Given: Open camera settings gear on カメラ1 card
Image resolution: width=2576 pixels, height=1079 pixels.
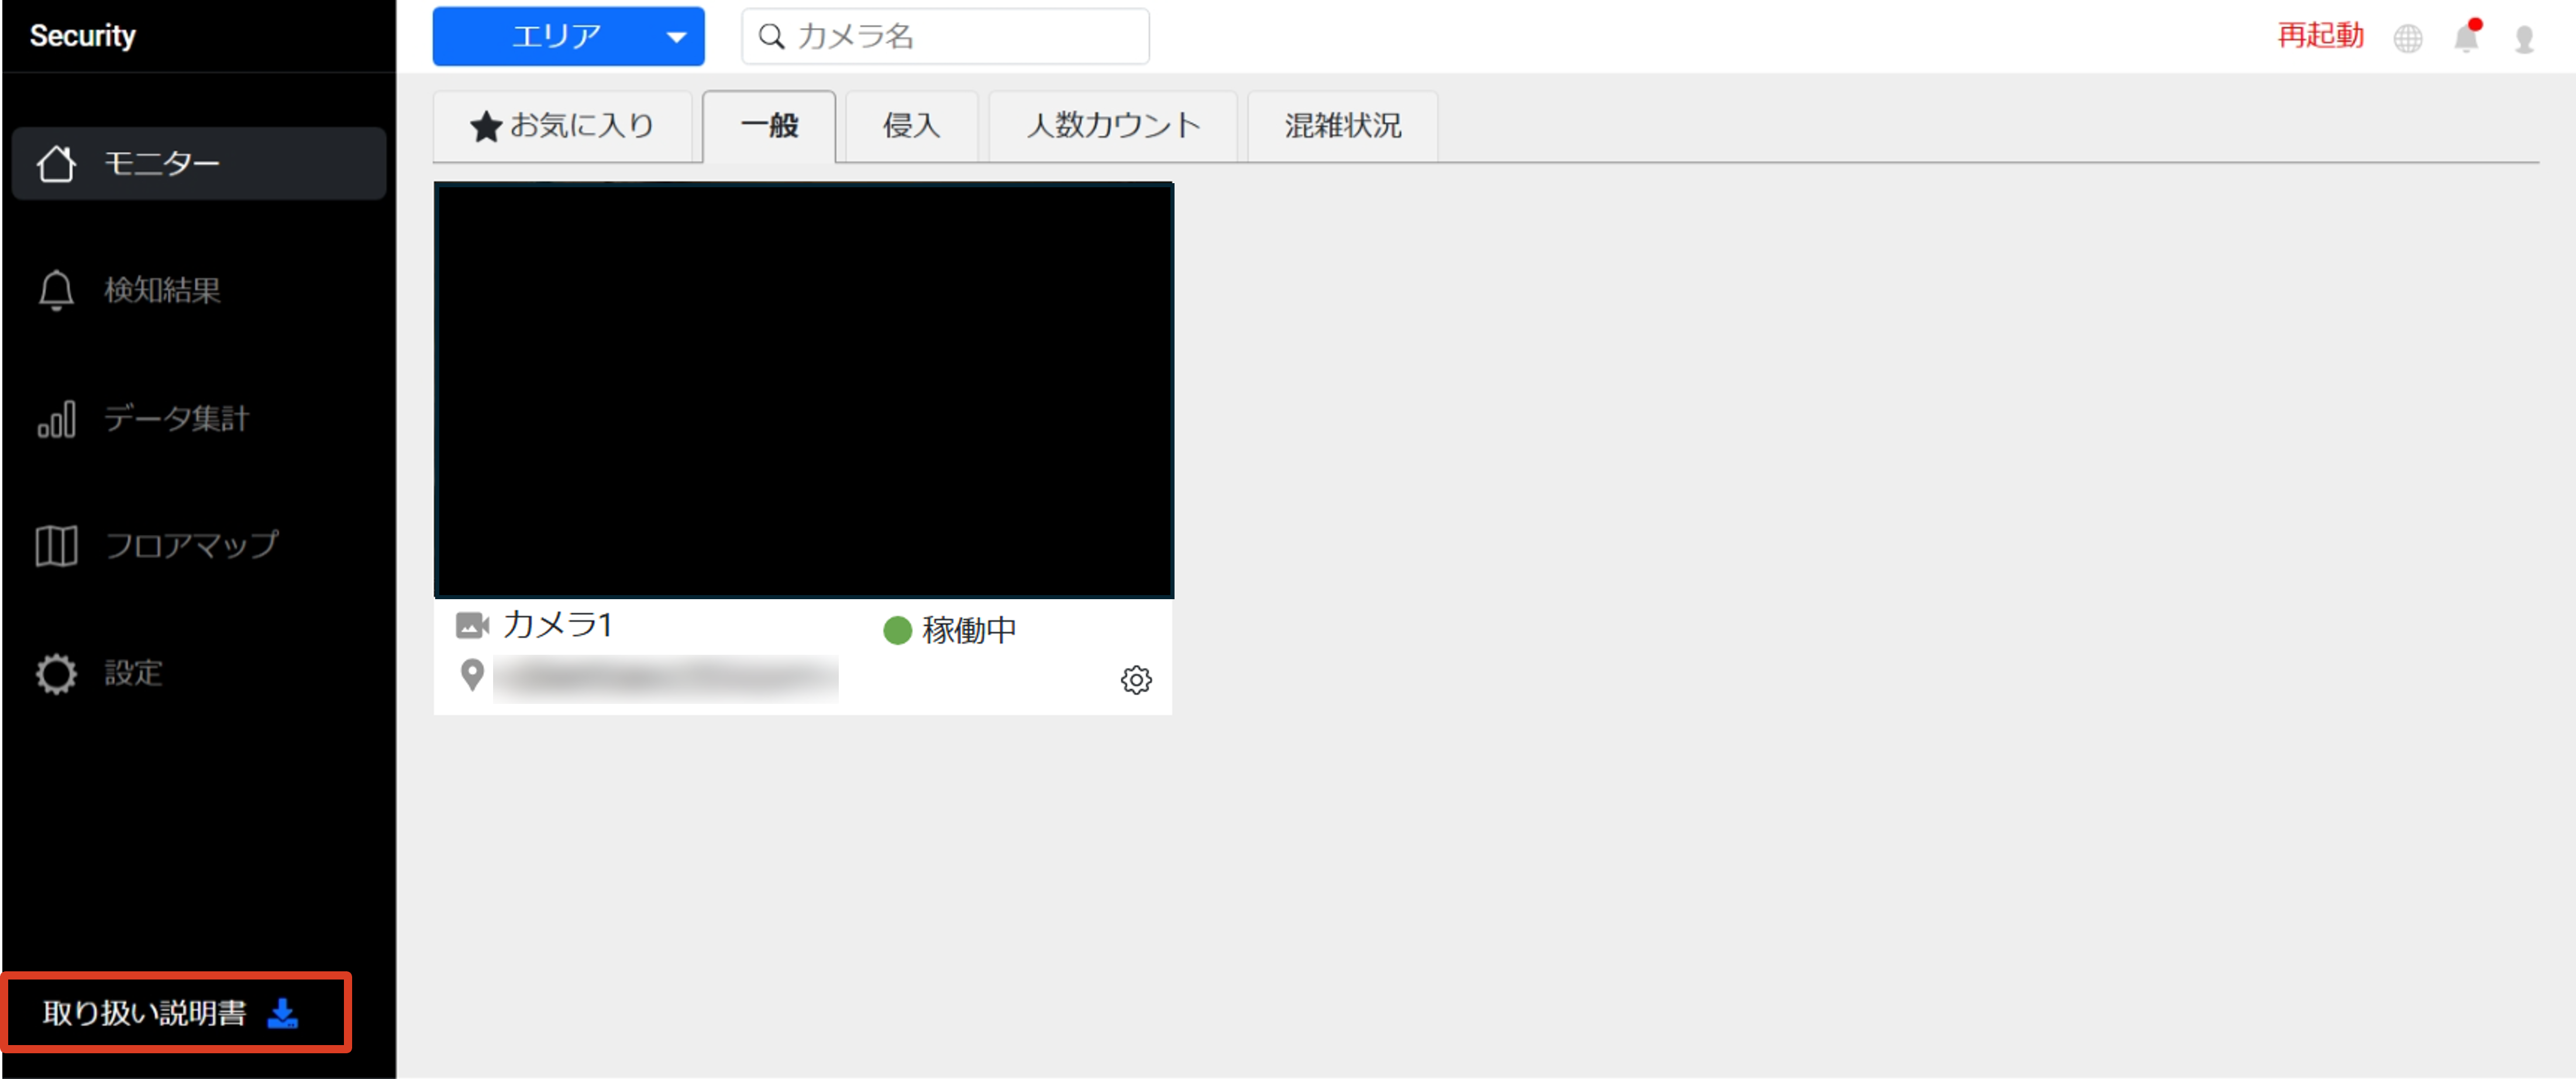Looking at the screenshot, I should coord(1135,681).
